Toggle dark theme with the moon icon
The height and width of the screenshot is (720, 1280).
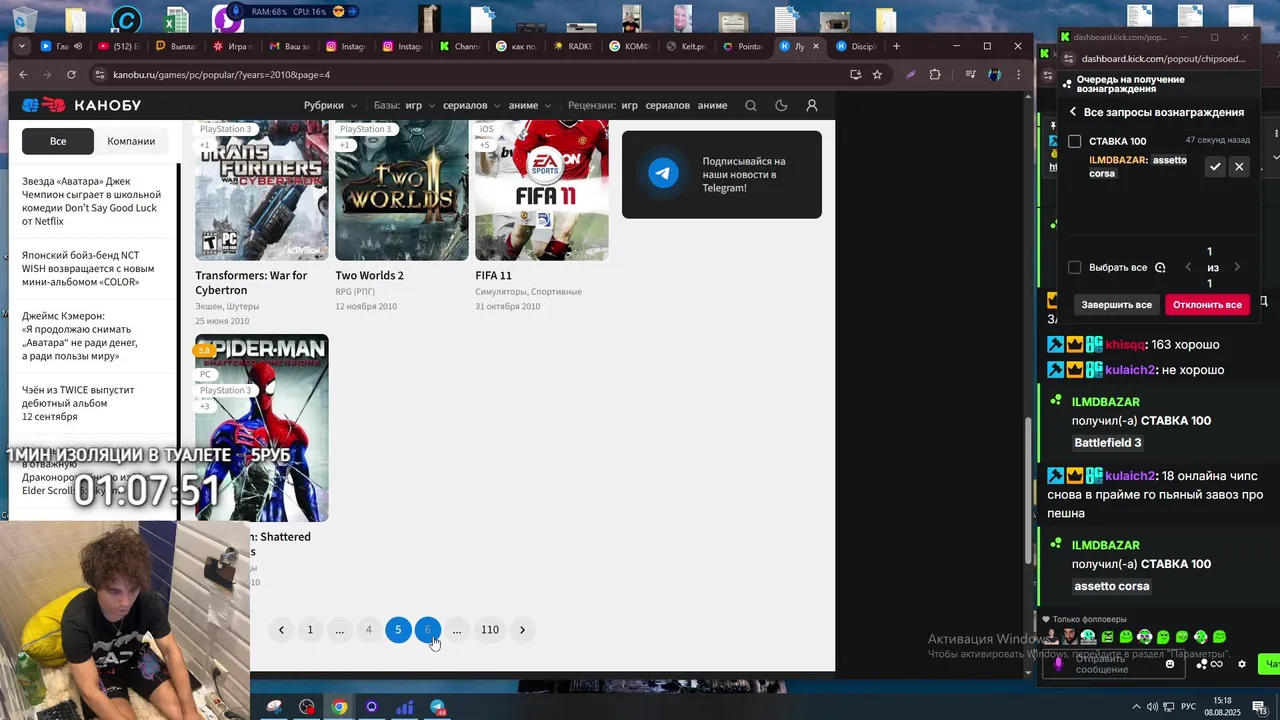point(781,105)
